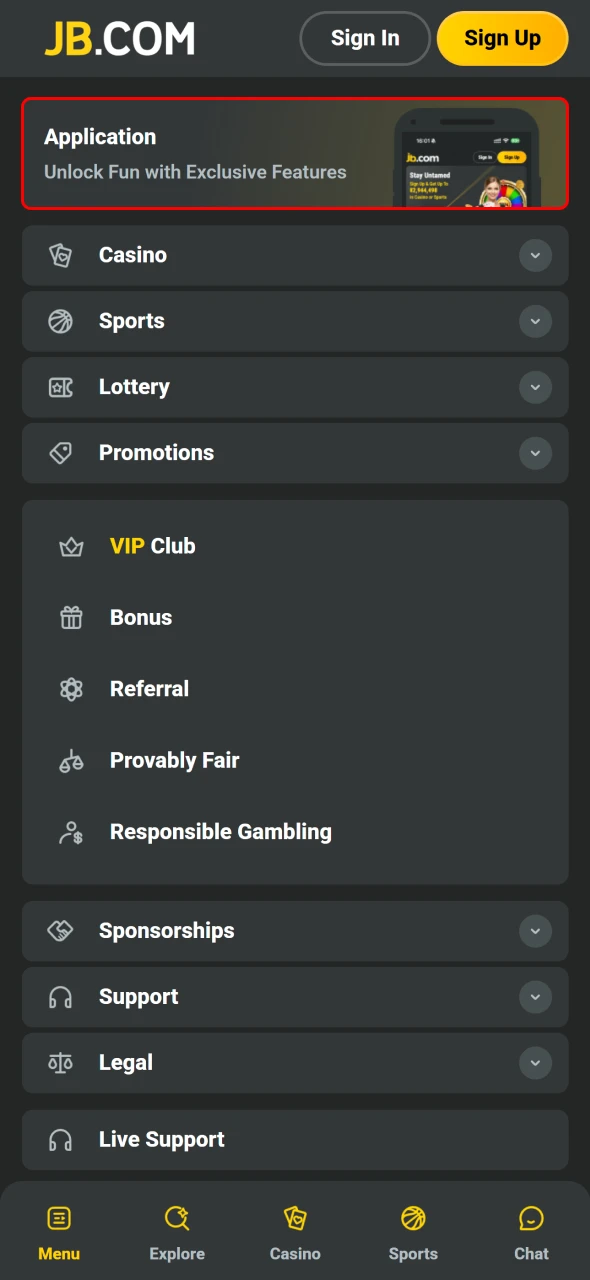Click the Responsible Gambling person icon
This screenshot has height=1280, width=590.
[71, 831]
